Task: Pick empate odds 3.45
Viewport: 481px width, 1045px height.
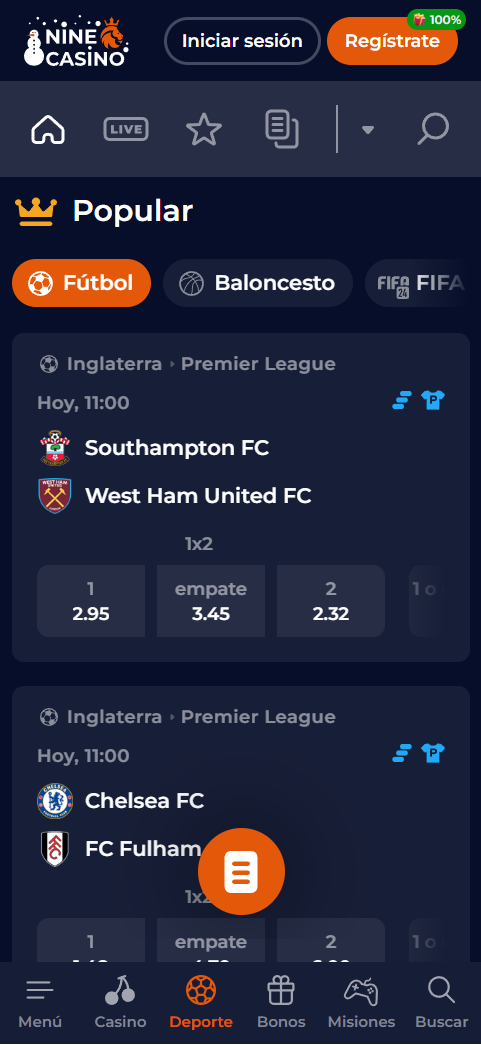Action: [x=211, y=601]
